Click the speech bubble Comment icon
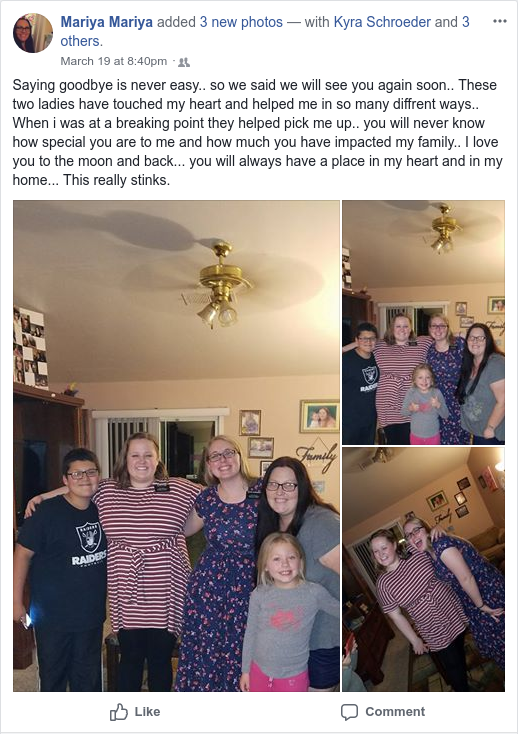518x734 pixels. coord(349,712)
